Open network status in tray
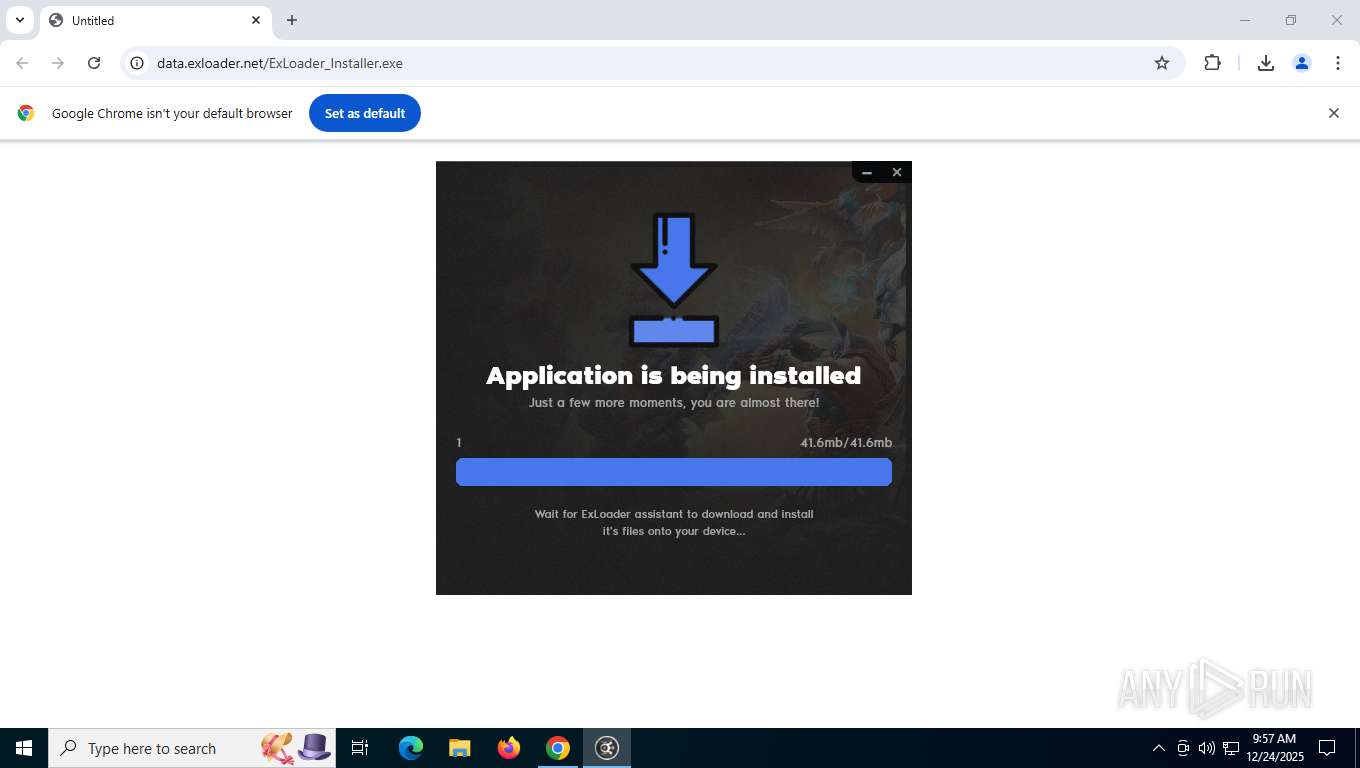 pyautogui.click(x=1231, y=748)
